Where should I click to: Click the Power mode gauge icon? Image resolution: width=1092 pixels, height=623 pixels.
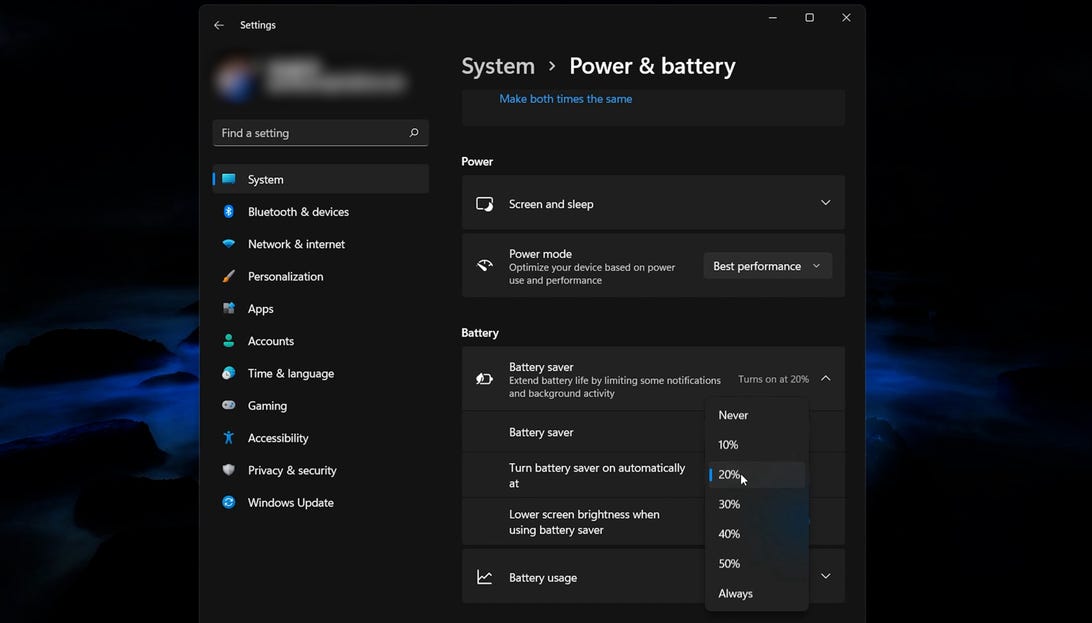(x=485, y=265)
